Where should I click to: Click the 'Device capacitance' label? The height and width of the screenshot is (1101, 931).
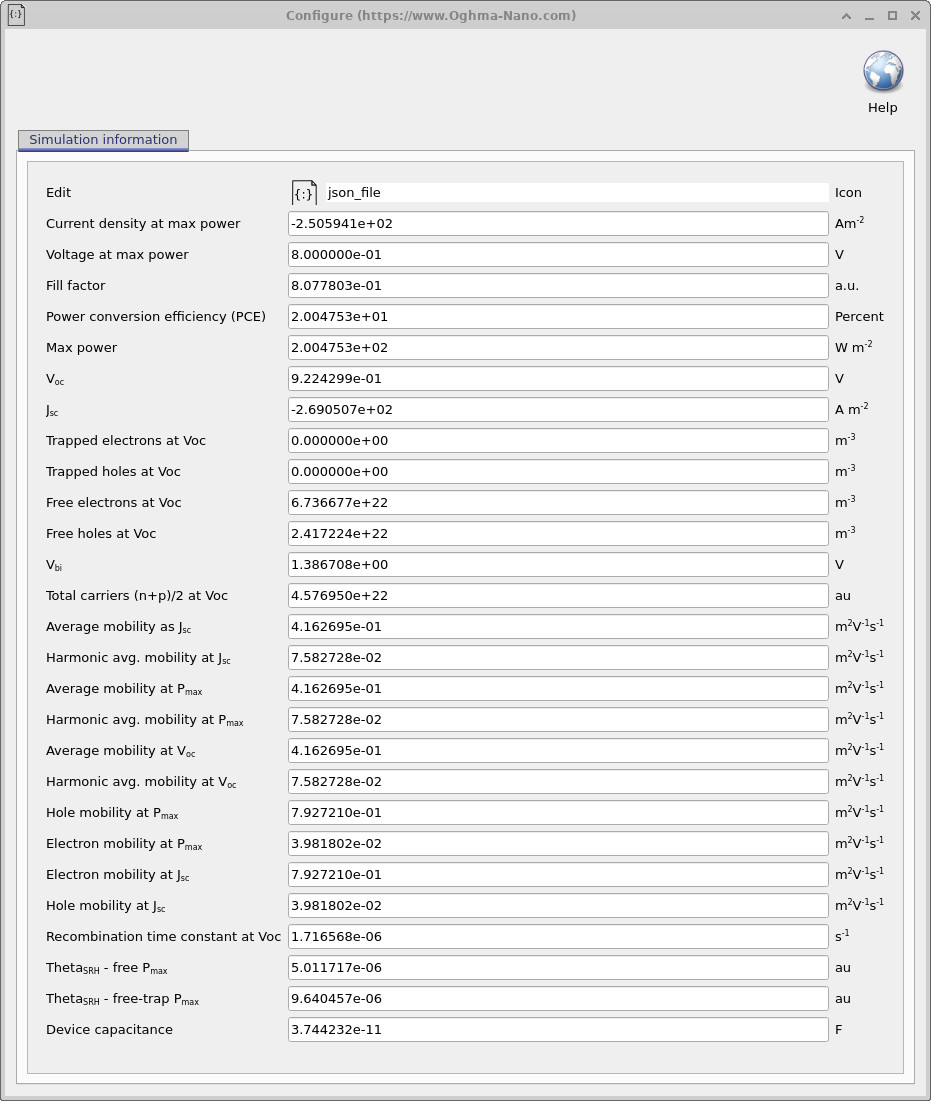pos(109,1029)
